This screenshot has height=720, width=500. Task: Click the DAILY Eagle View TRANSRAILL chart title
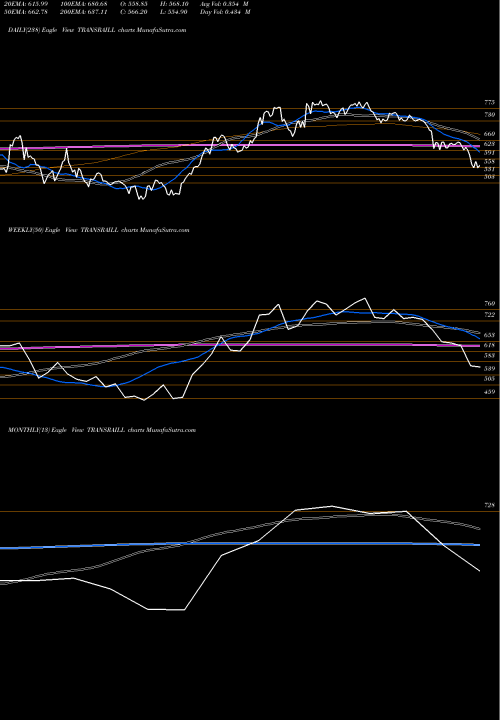point(97,30)
